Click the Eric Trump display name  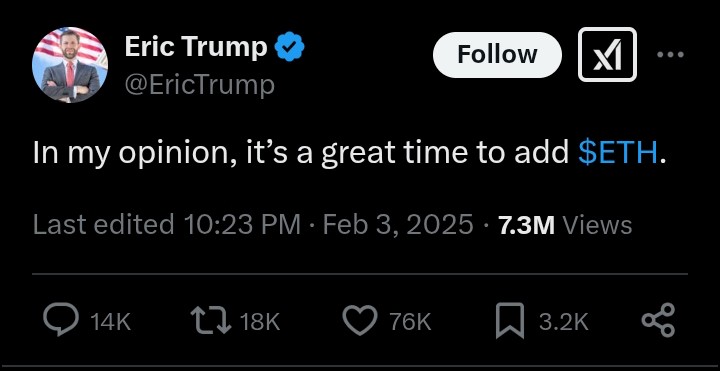(x=196, y=46)
